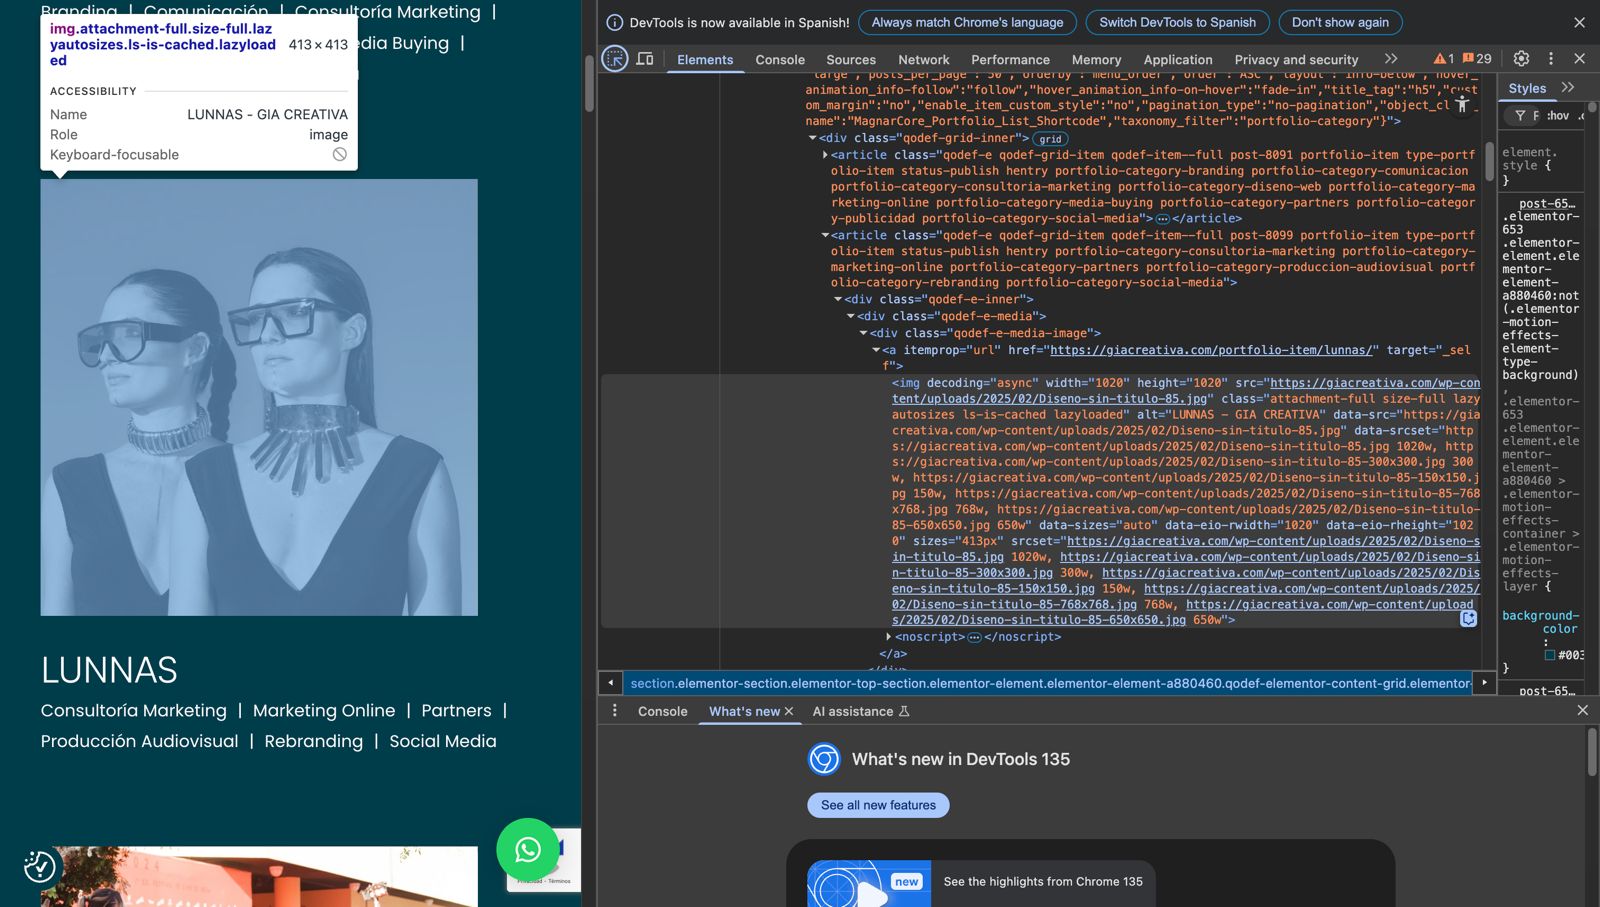Open the drawer three-dot menu beside Console
1600x907 pixels.
(614, 711)
